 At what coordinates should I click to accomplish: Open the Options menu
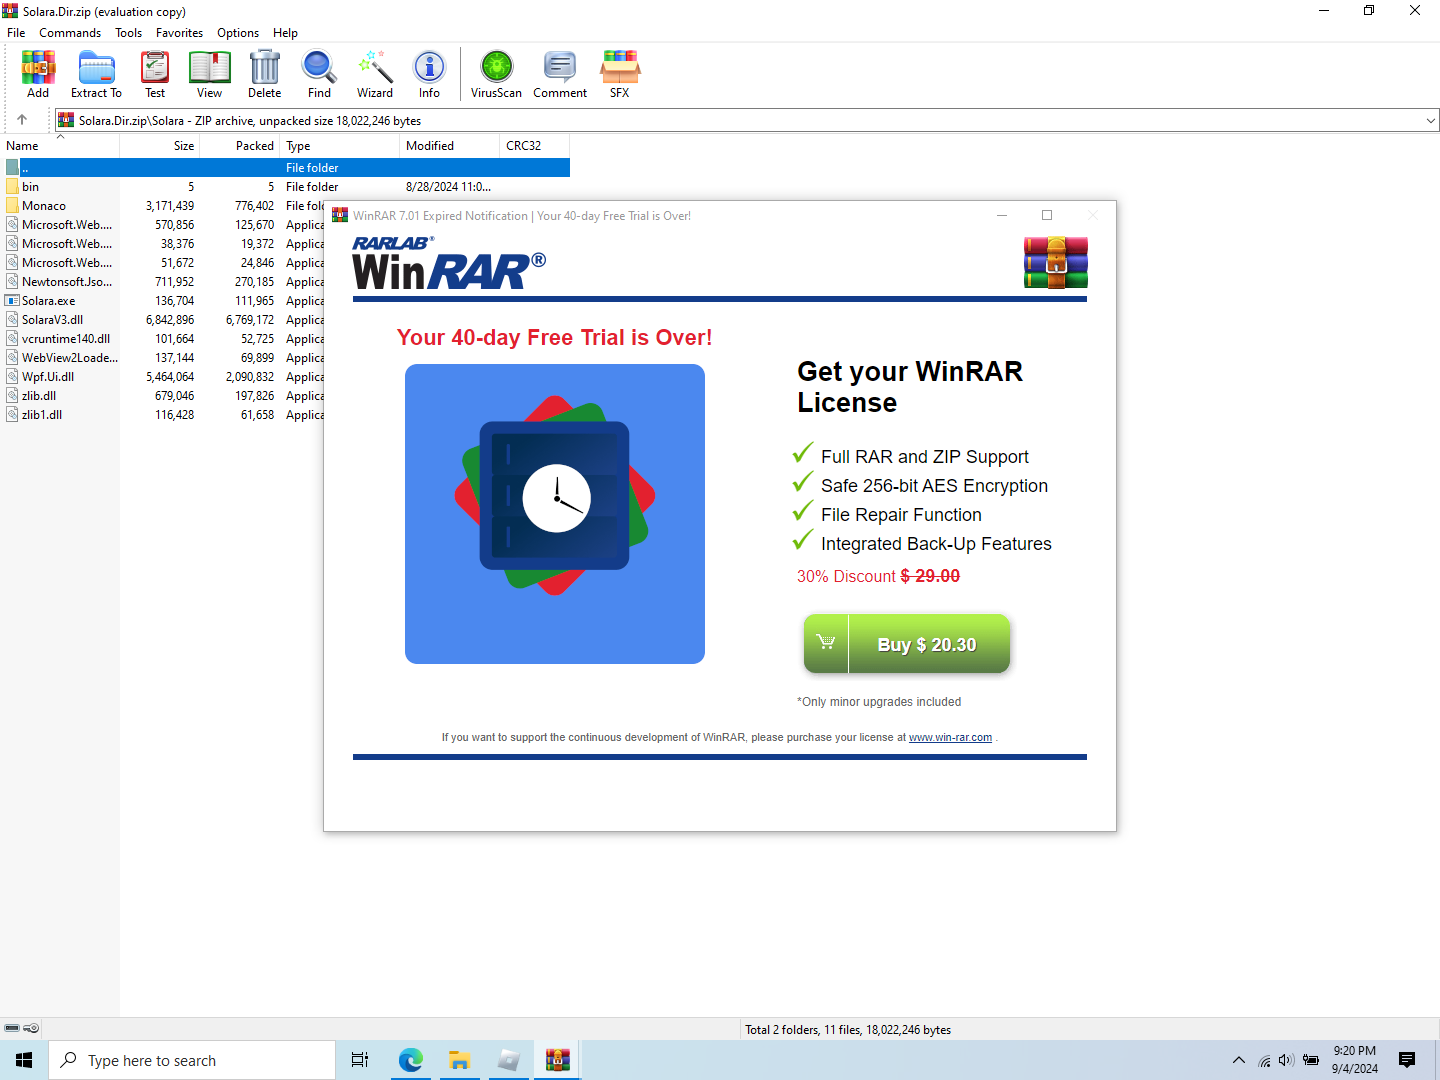(x=238, y=33)
